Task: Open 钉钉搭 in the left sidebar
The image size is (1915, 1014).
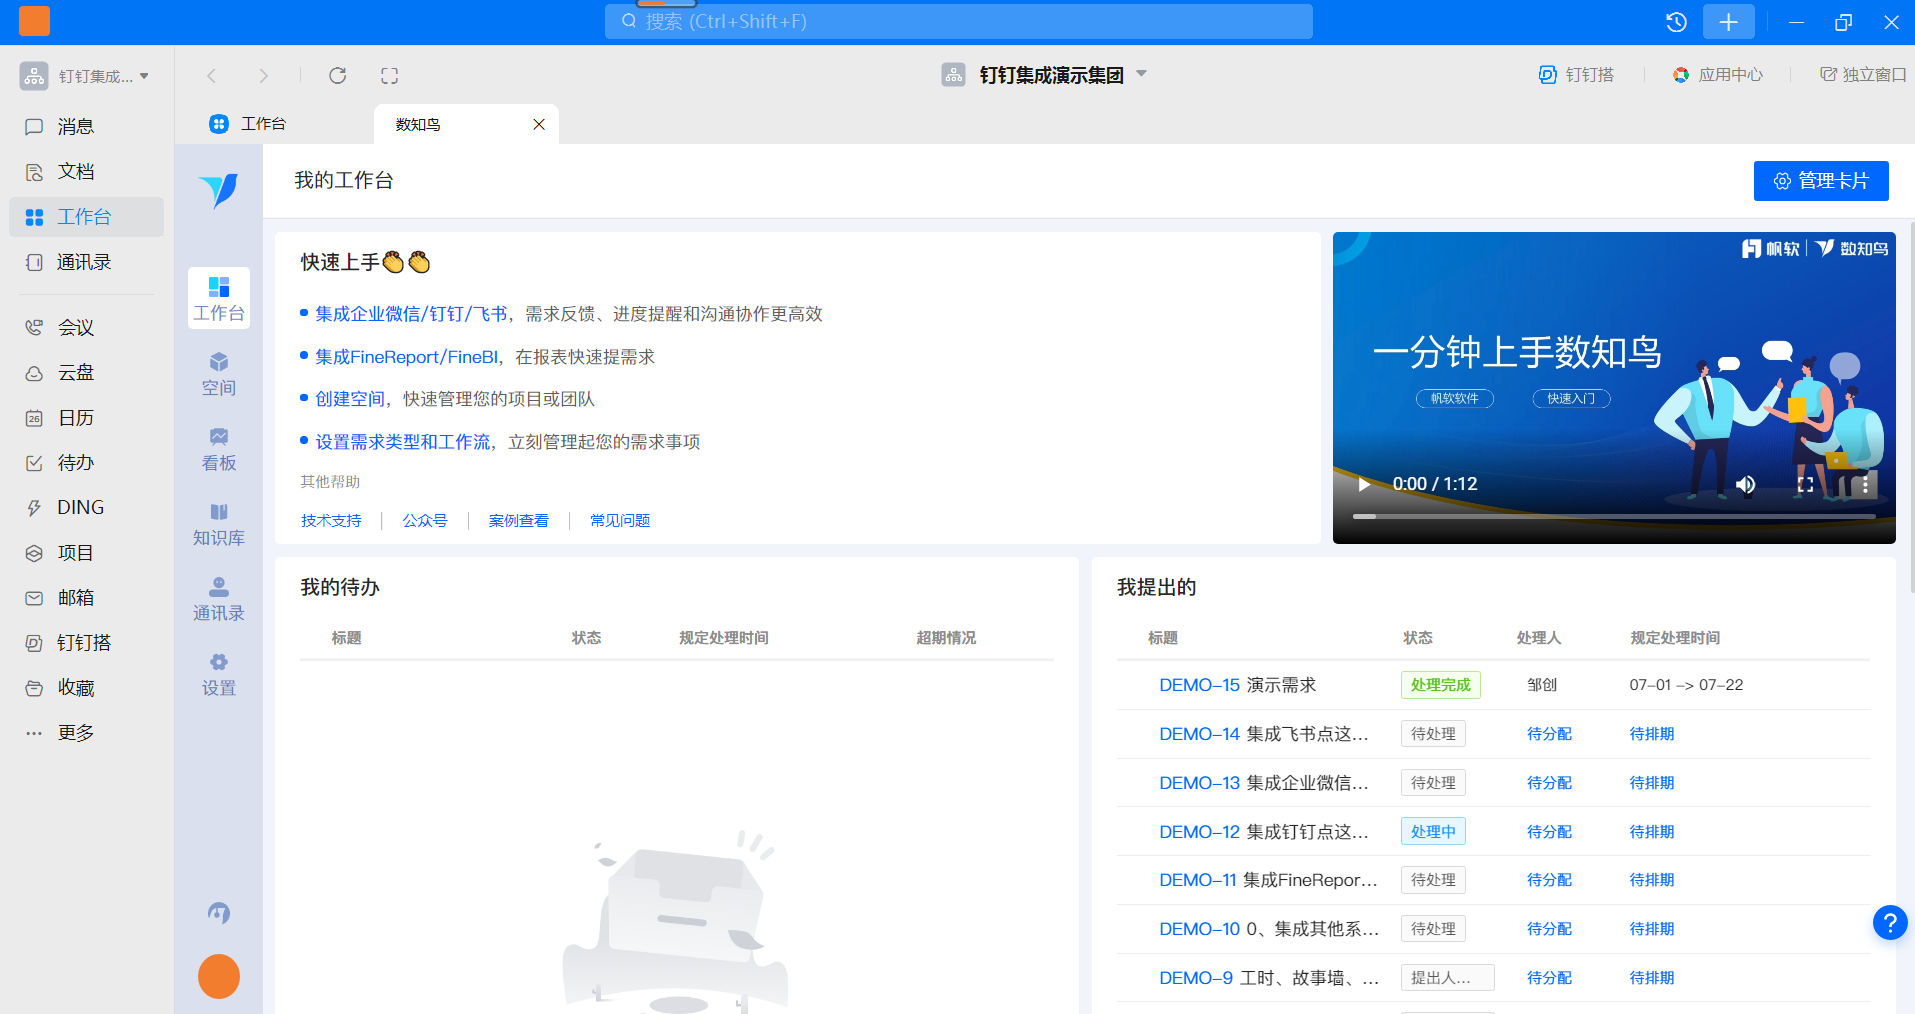Action: click(x=85, y=643)
